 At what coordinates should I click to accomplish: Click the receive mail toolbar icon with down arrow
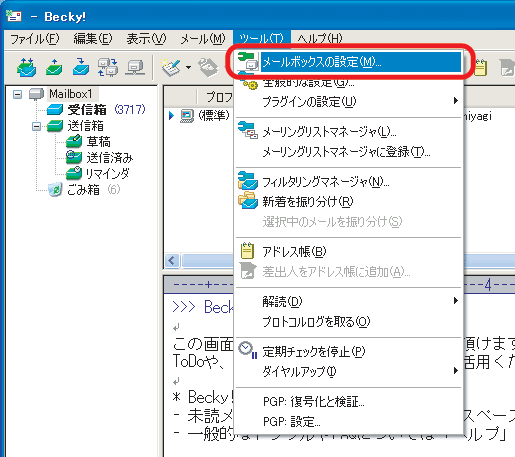tap(81, 67)
